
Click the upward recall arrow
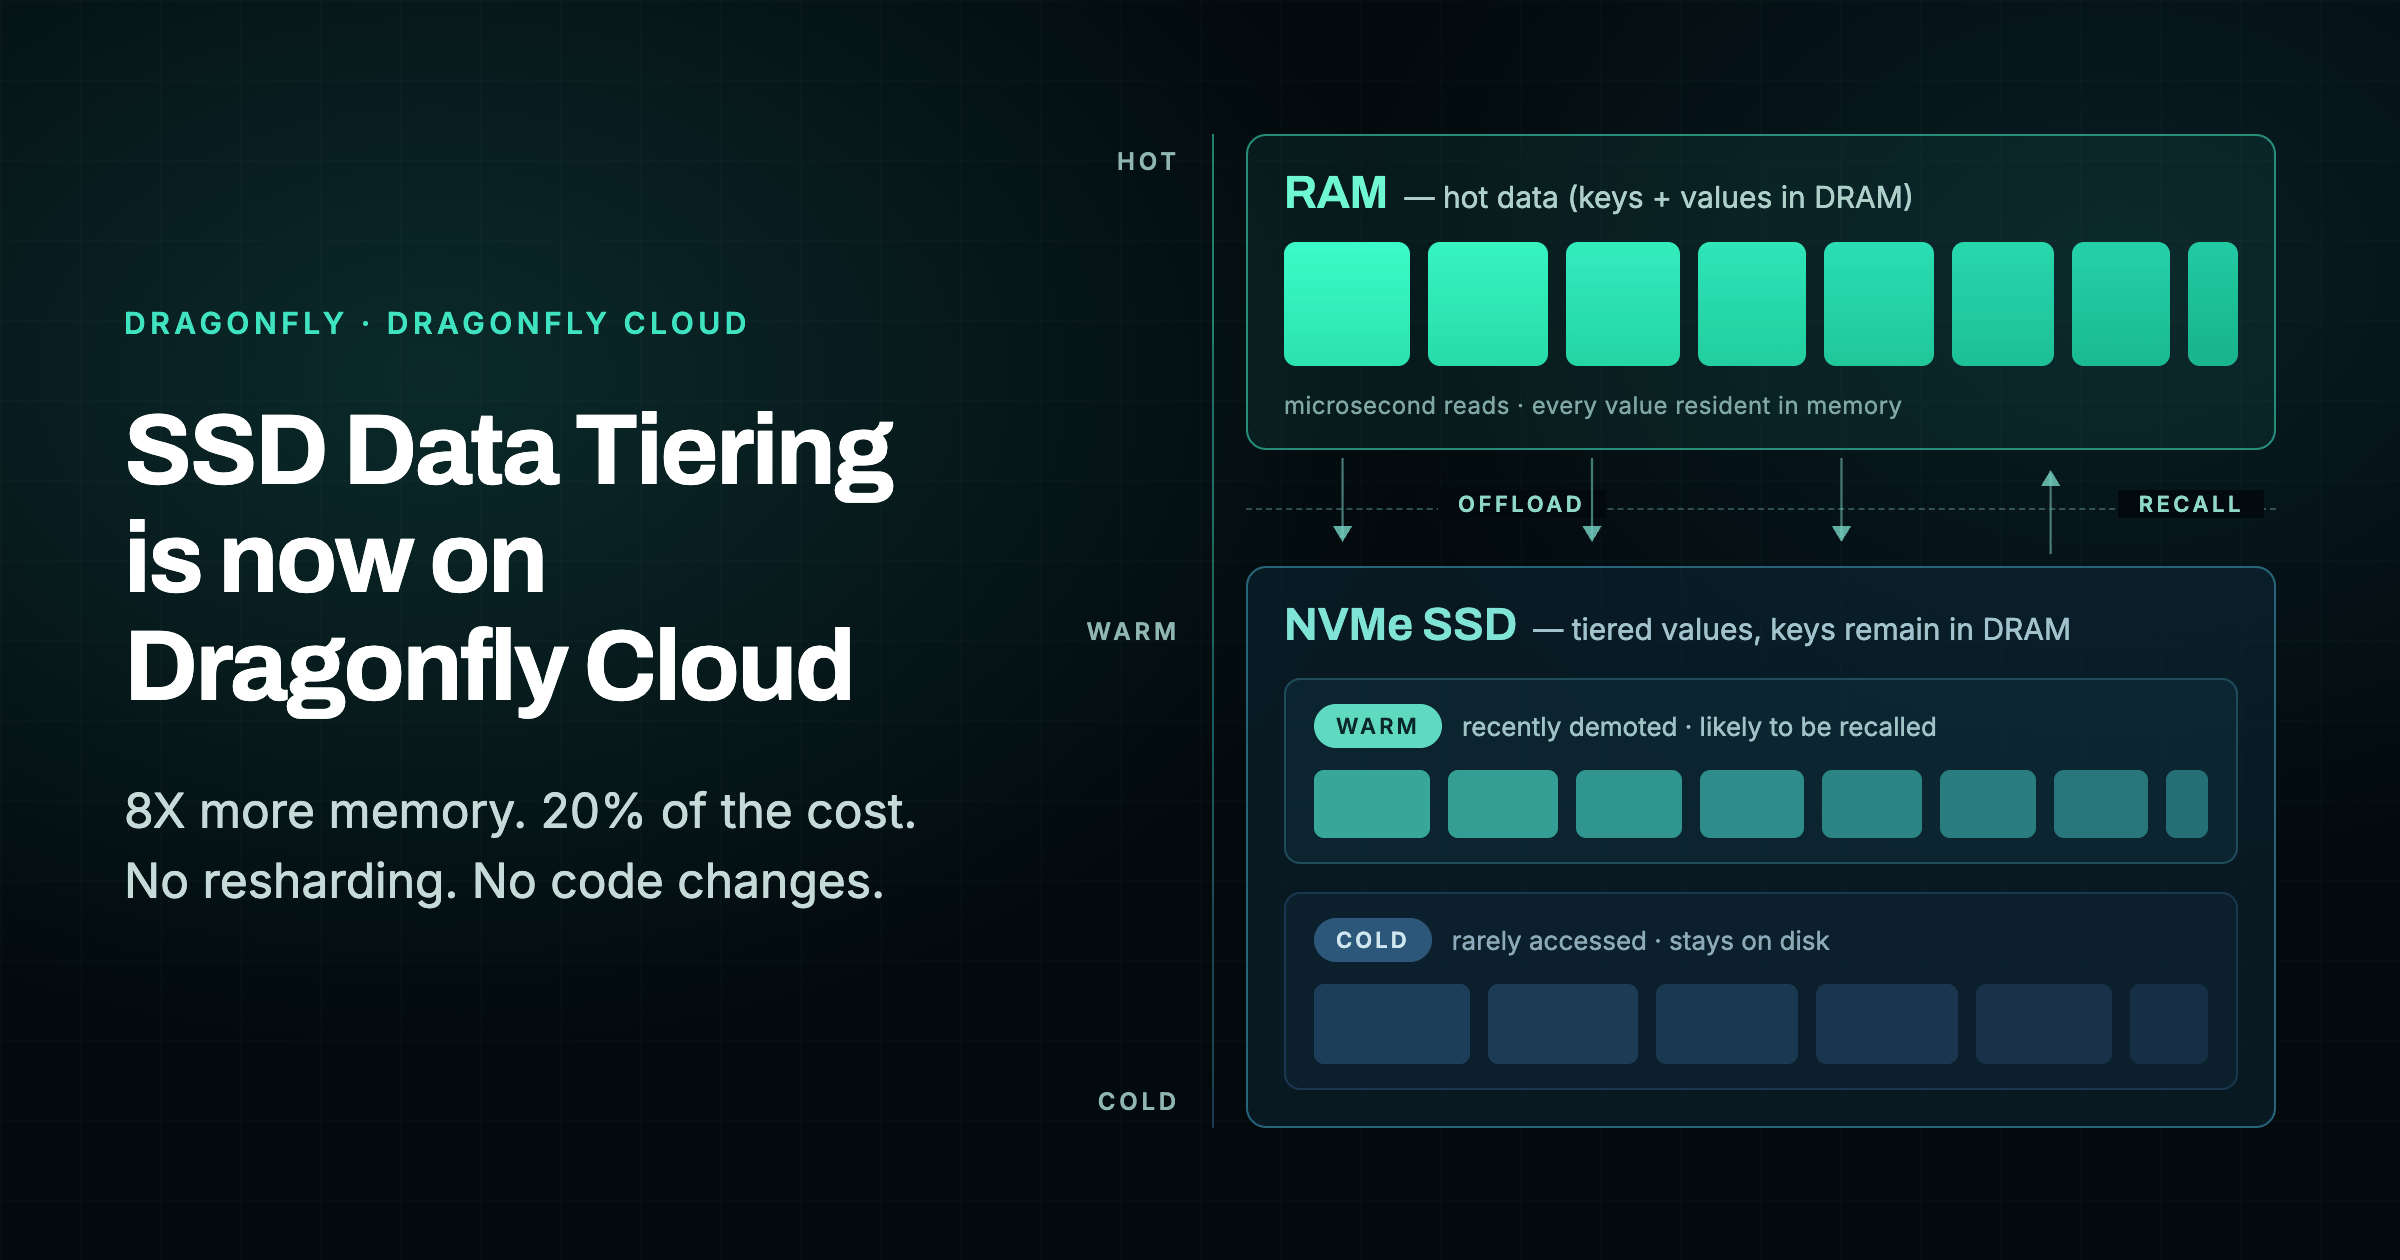point(2050,512)
